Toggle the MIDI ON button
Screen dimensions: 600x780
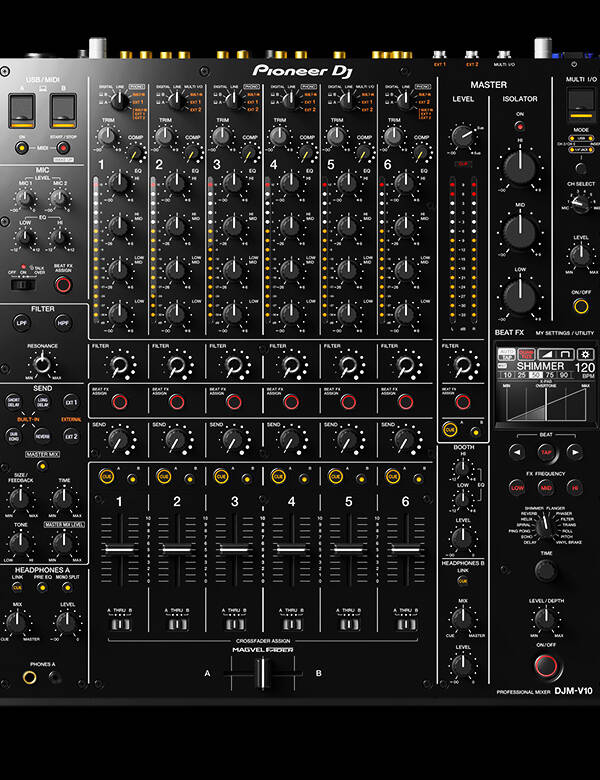(x=21, y=148)
